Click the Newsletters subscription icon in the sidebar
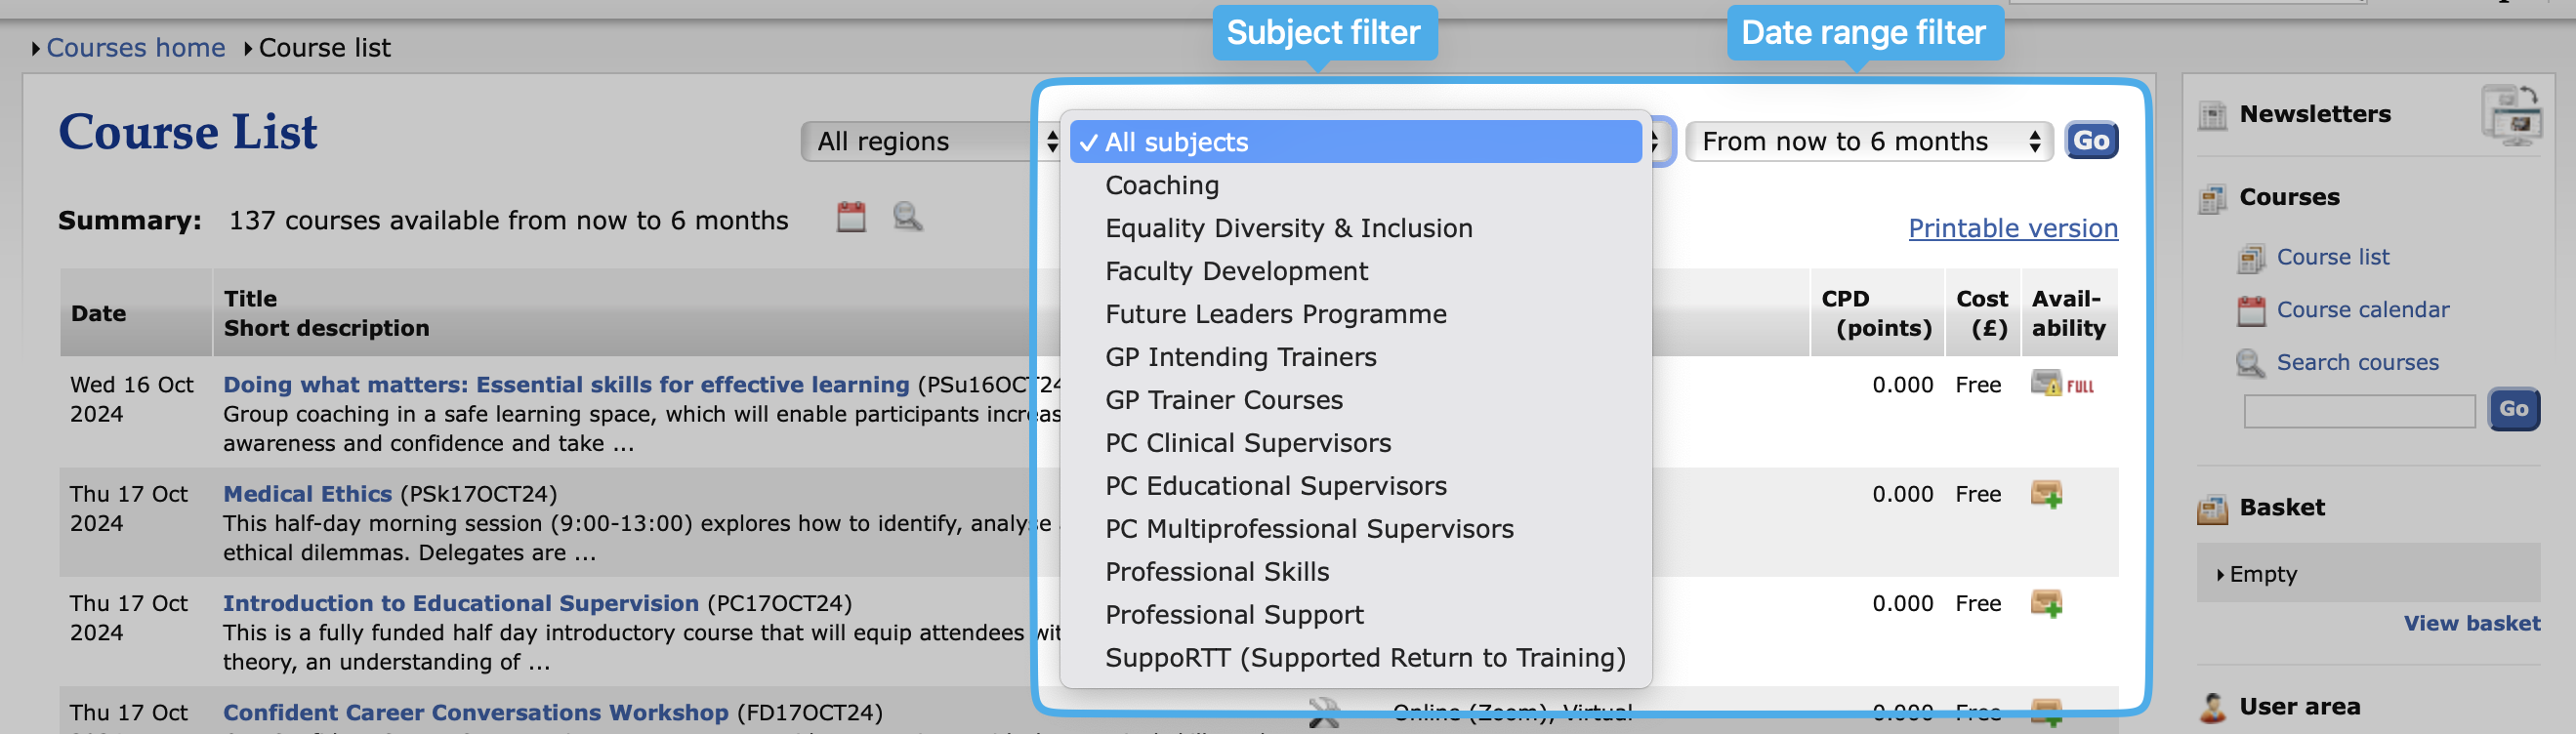The image size is (2576, 734). click(x=2511, y=115)
